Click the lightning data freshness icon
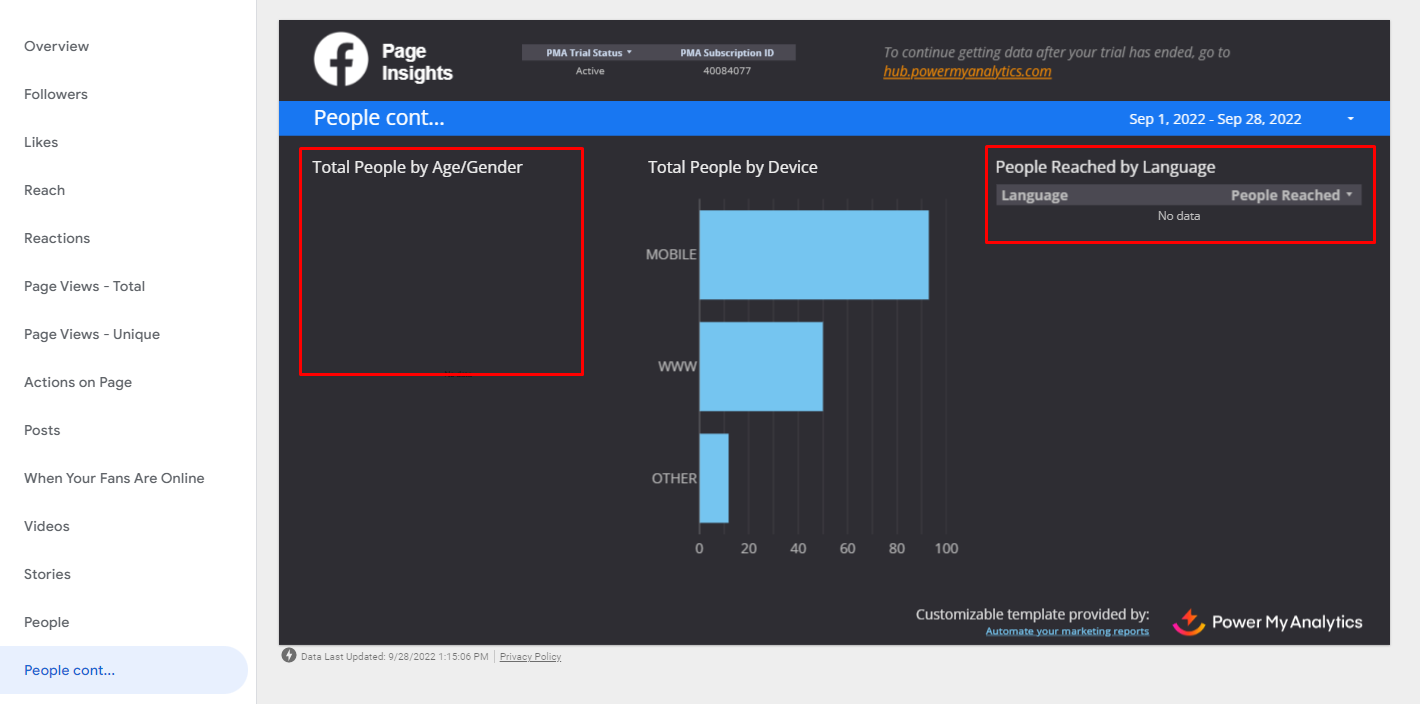1420x704 pixels. [289, 656]
